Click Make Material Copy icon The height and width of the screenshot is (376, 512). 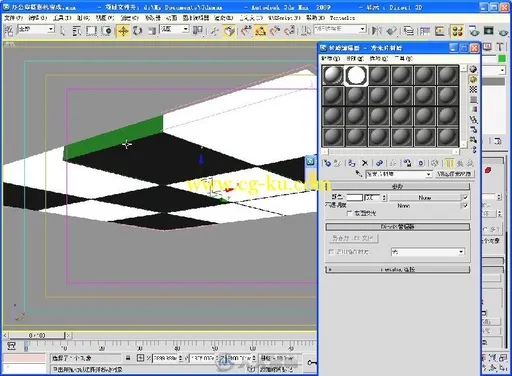point(379,163)
